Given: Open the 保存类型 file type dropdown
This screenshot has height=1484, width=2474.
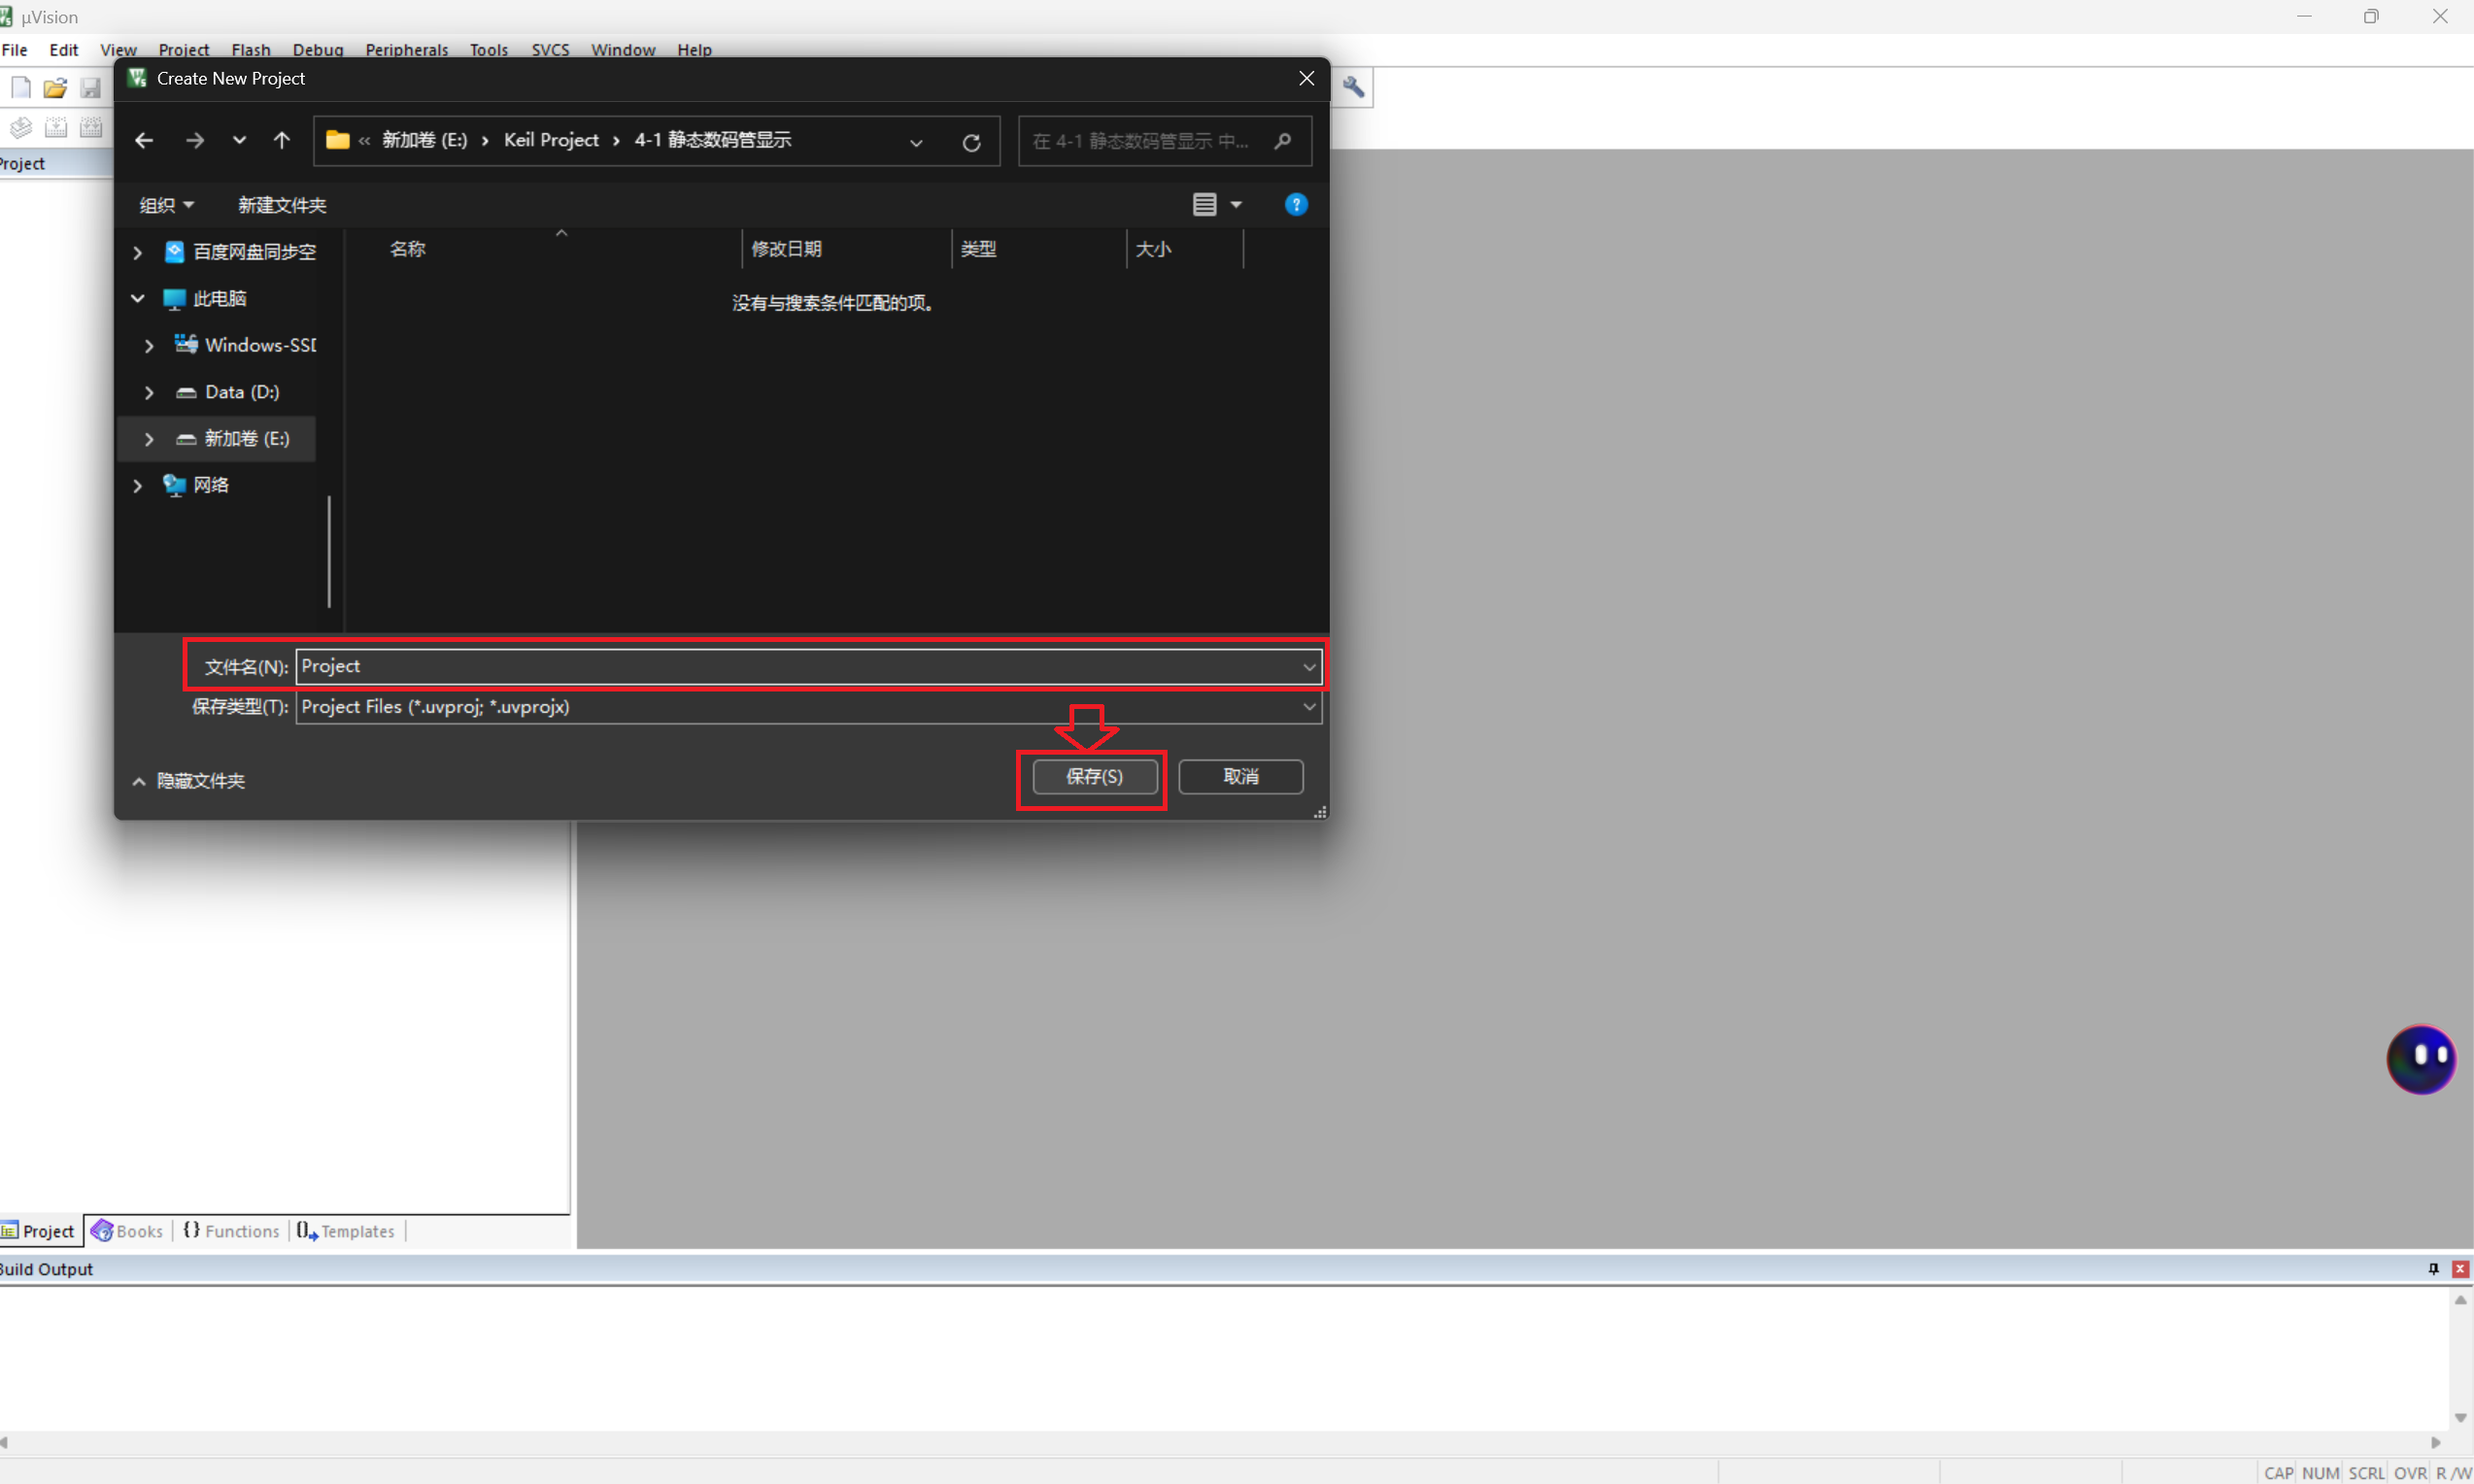Looking at the screenshot, I should point(1308,707).
